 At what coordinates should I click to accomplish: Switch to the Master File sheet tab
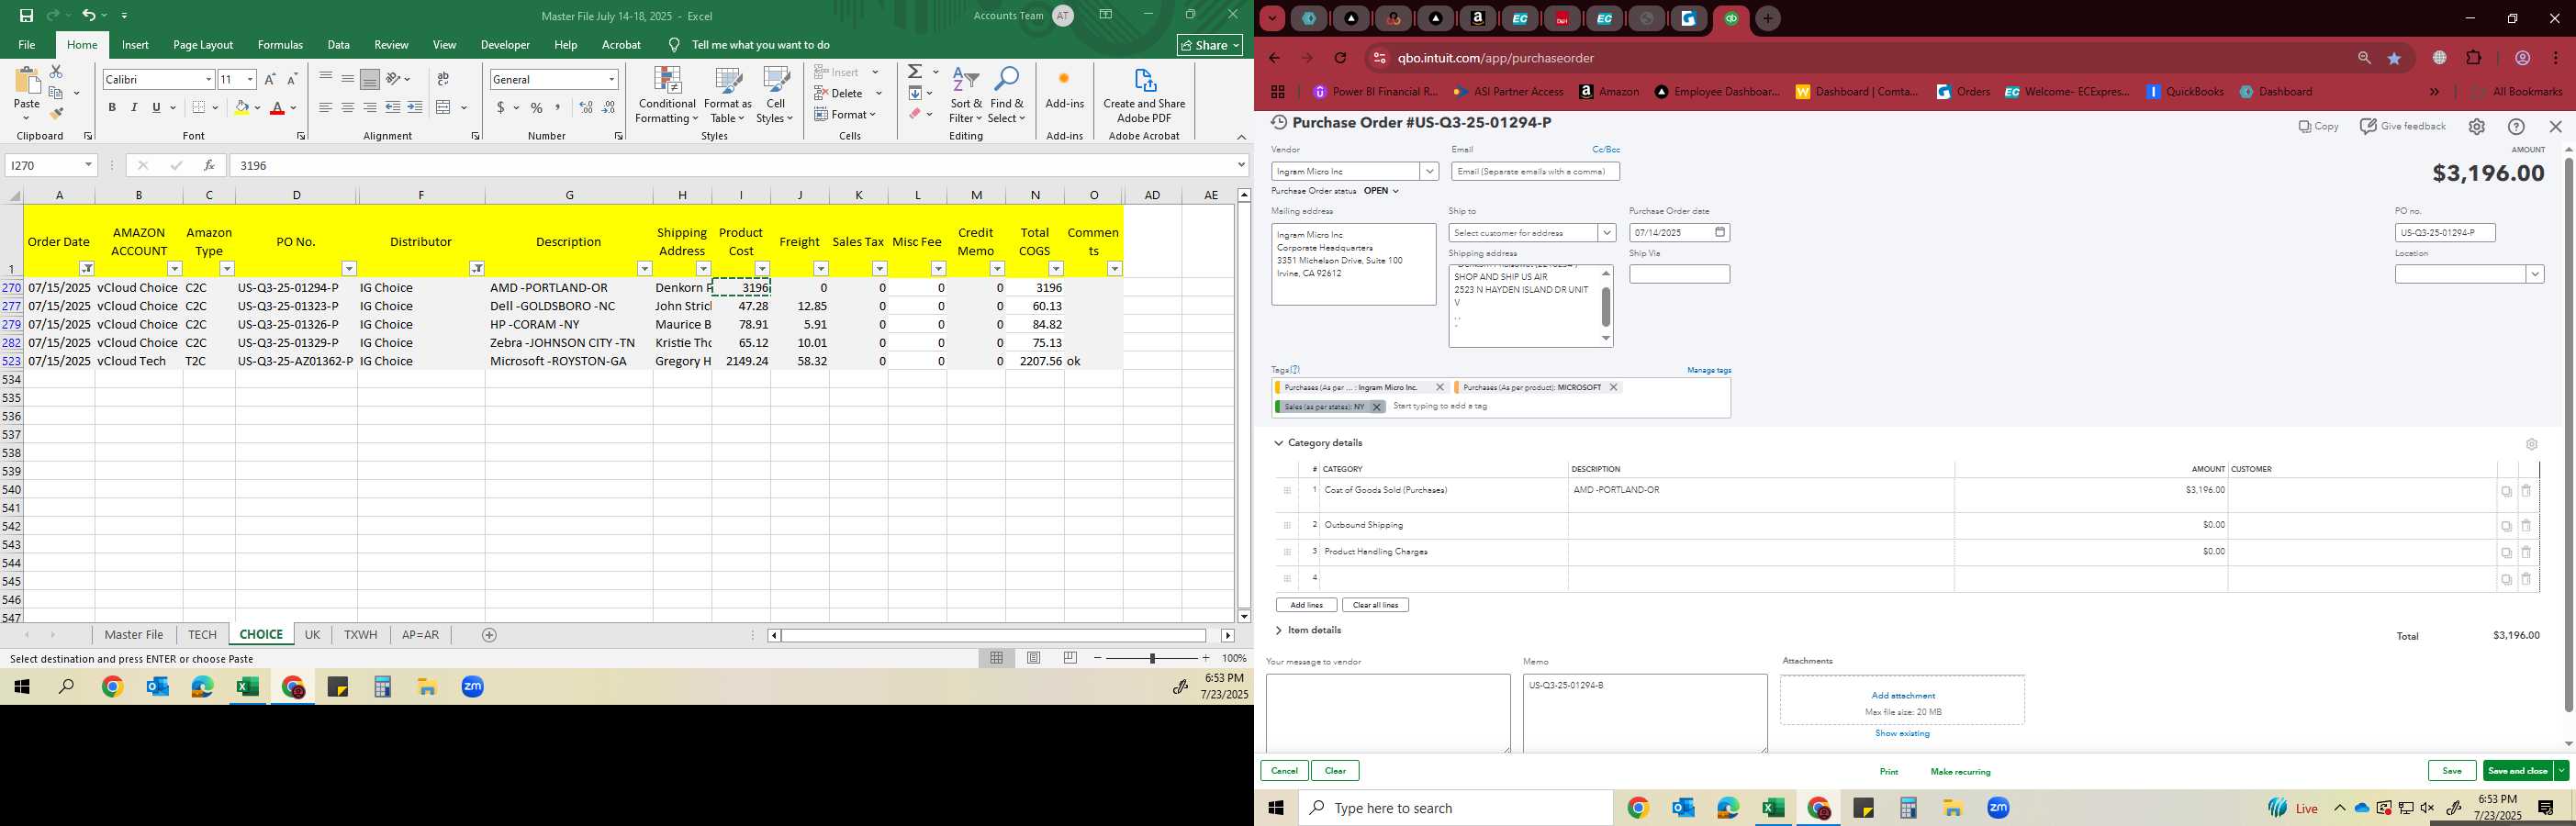click(133, 635)
